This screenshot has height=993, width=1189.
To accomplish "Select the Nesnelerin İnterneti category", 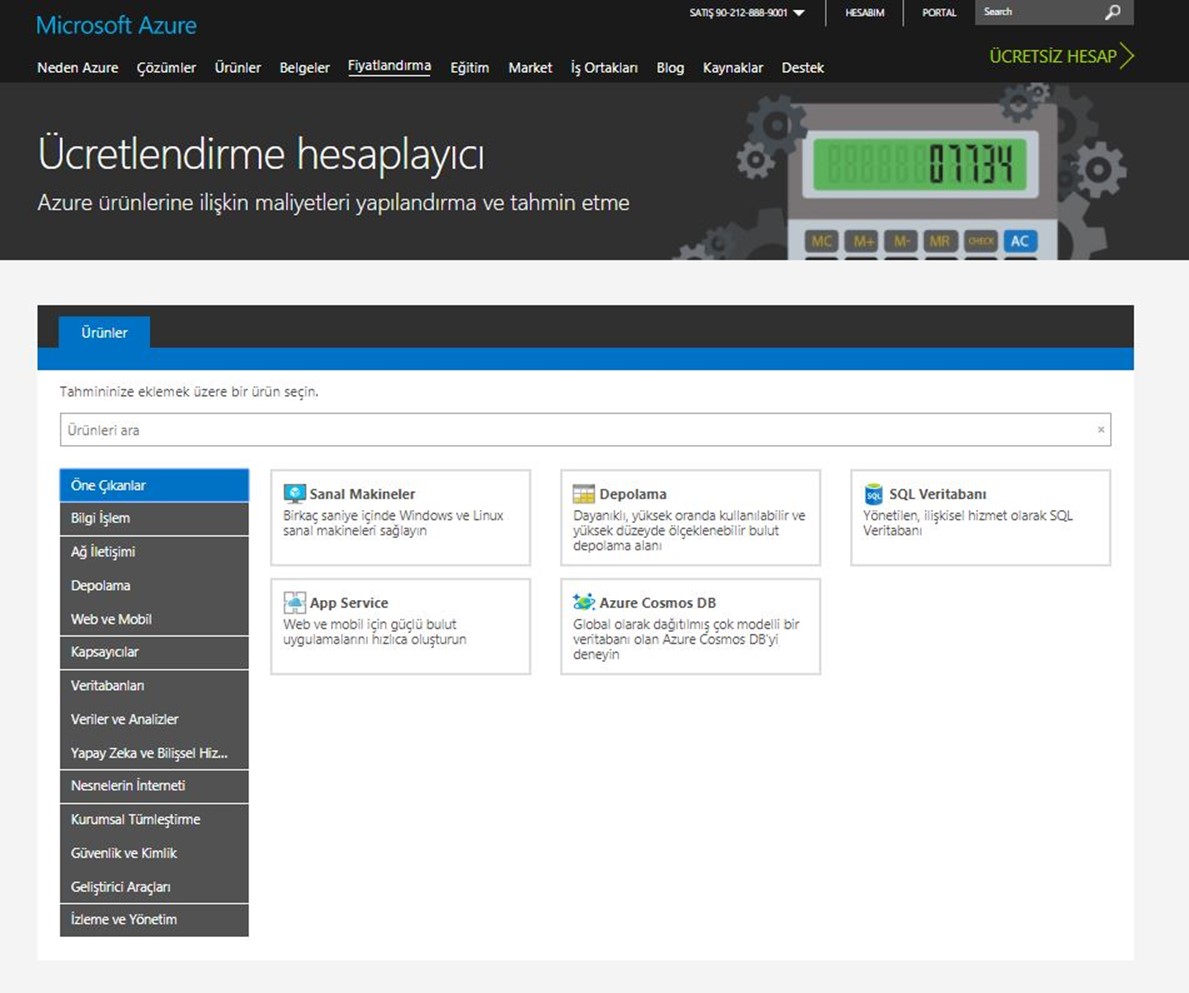I will pos(154,786).
